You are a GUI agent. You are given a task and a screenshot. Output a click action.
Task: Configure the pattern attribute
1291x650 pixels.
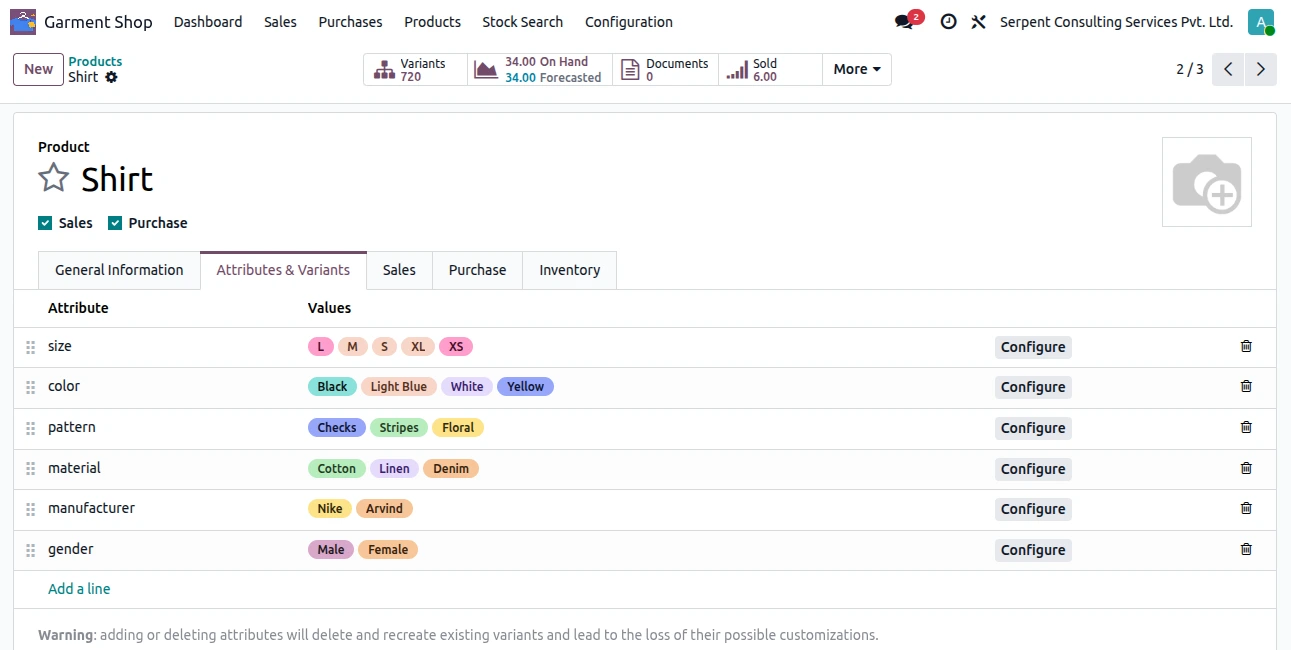pyautogui.click(x=1033, y=428)
